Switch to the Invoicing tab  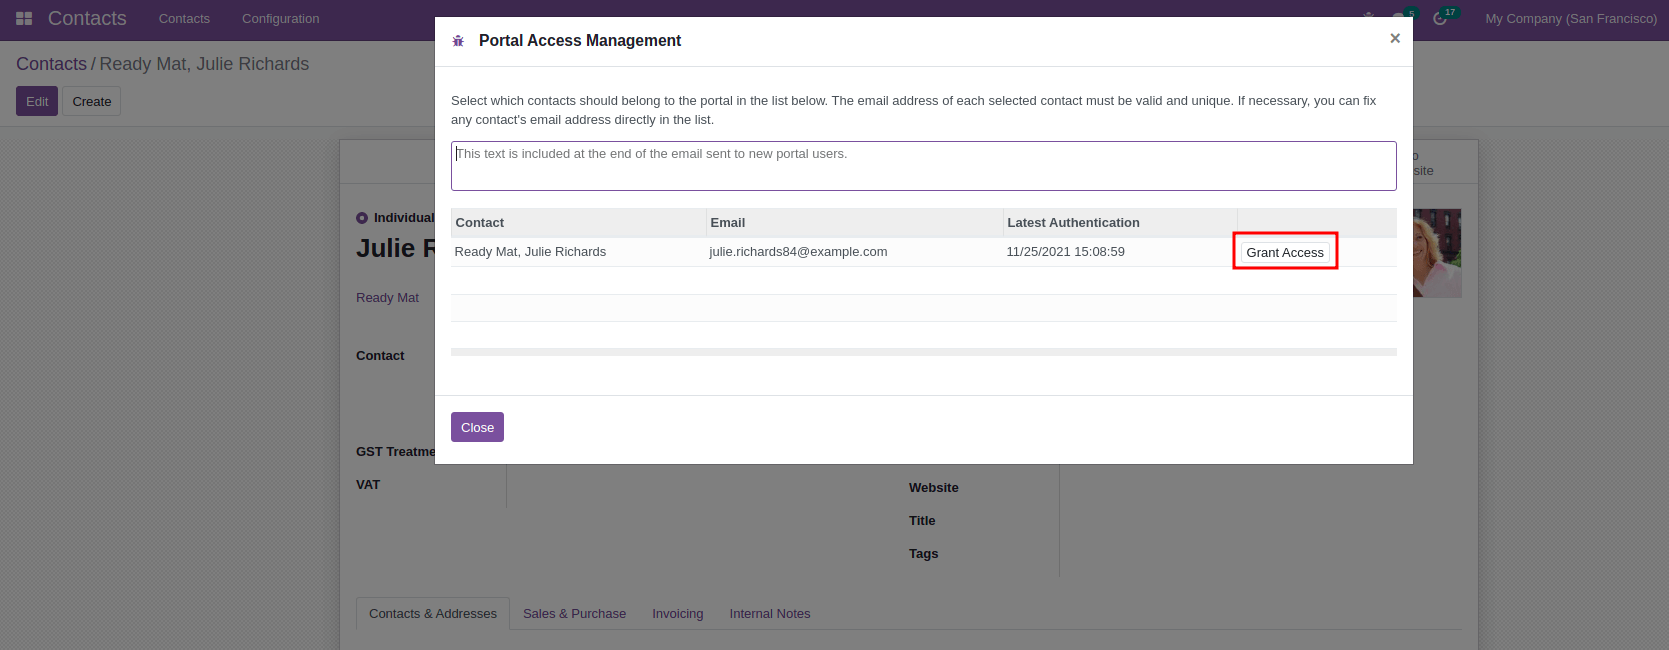(x=677, y=614)
